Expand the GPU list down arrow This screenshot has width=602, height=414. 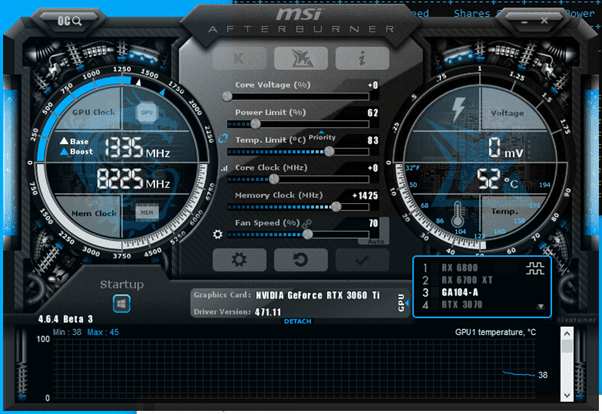click(x=541, y=306)
